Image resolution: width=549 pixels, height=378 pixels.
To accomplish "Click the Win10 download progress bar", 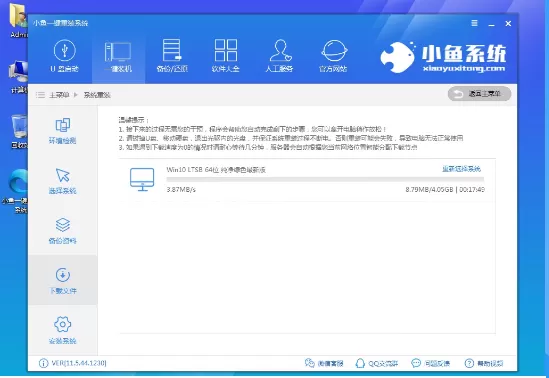I will pos(325,180).
